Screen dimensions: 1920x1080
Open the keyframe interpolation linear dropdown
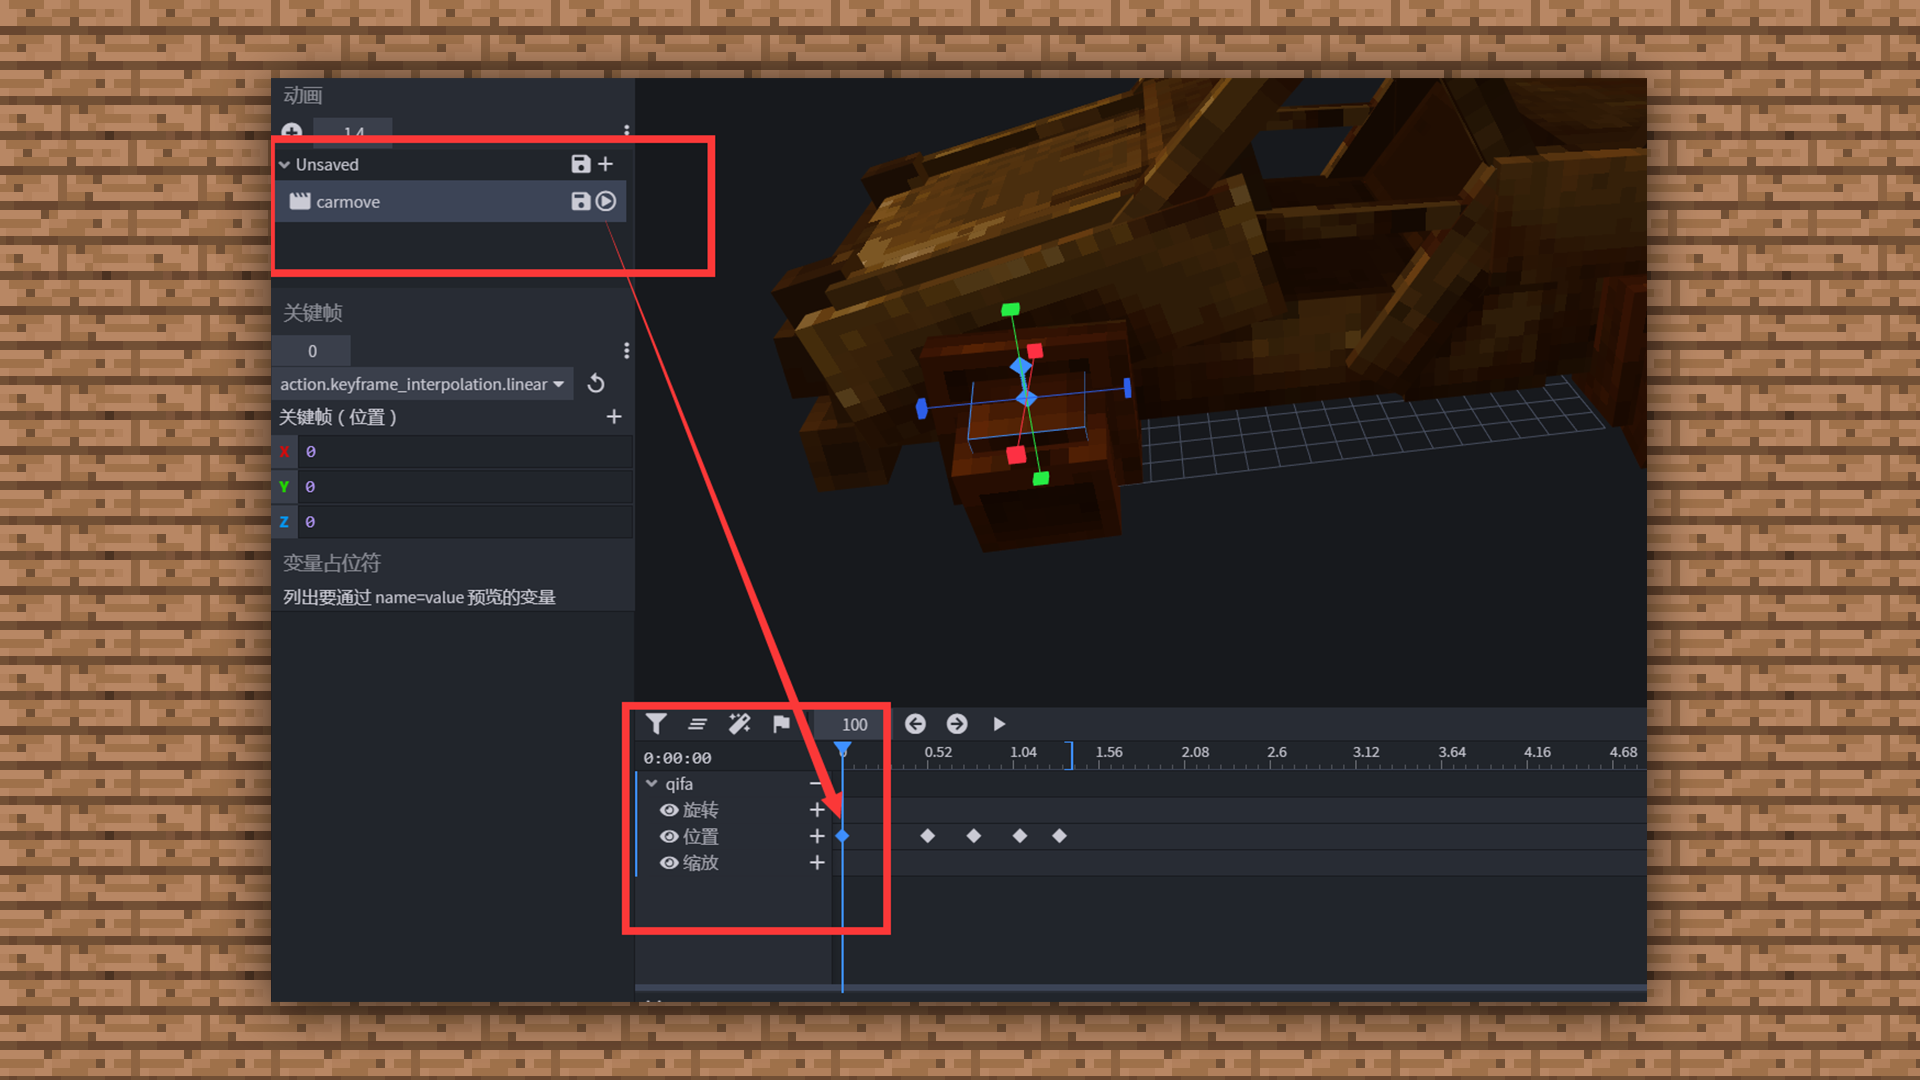422,384
